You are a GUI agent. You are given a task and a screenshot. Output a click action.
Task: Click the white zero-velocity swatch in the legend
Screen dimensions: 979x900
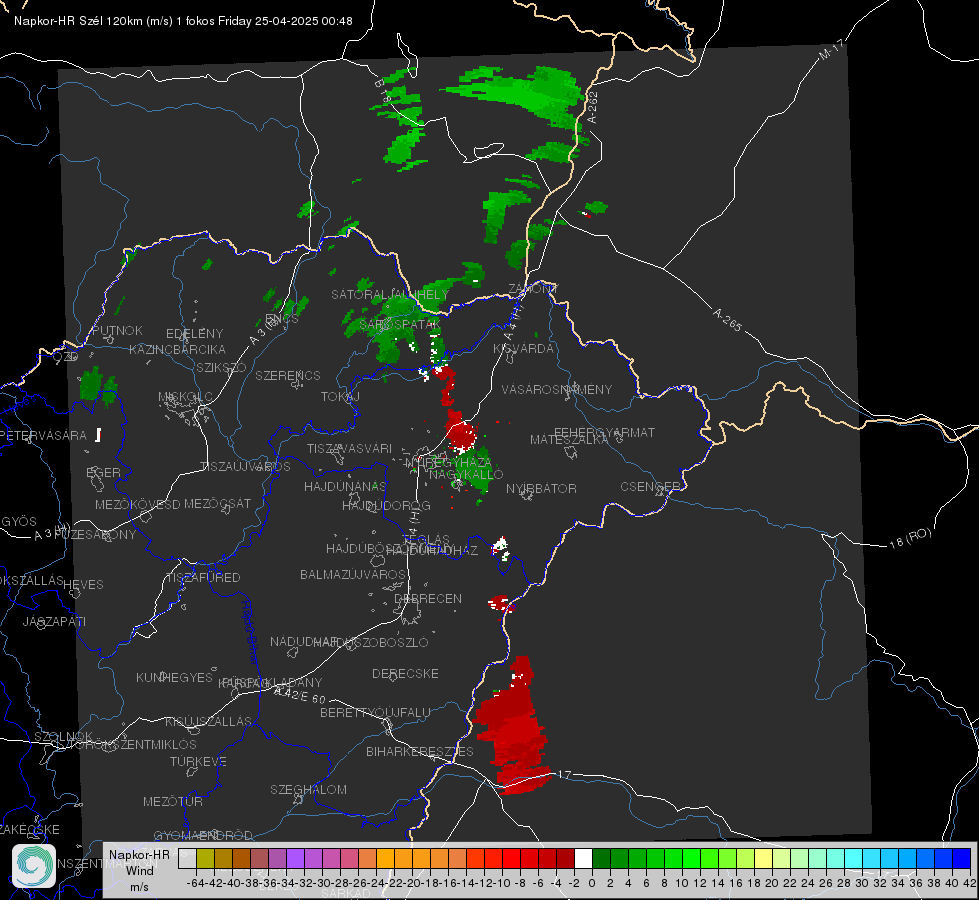(583, 858)
